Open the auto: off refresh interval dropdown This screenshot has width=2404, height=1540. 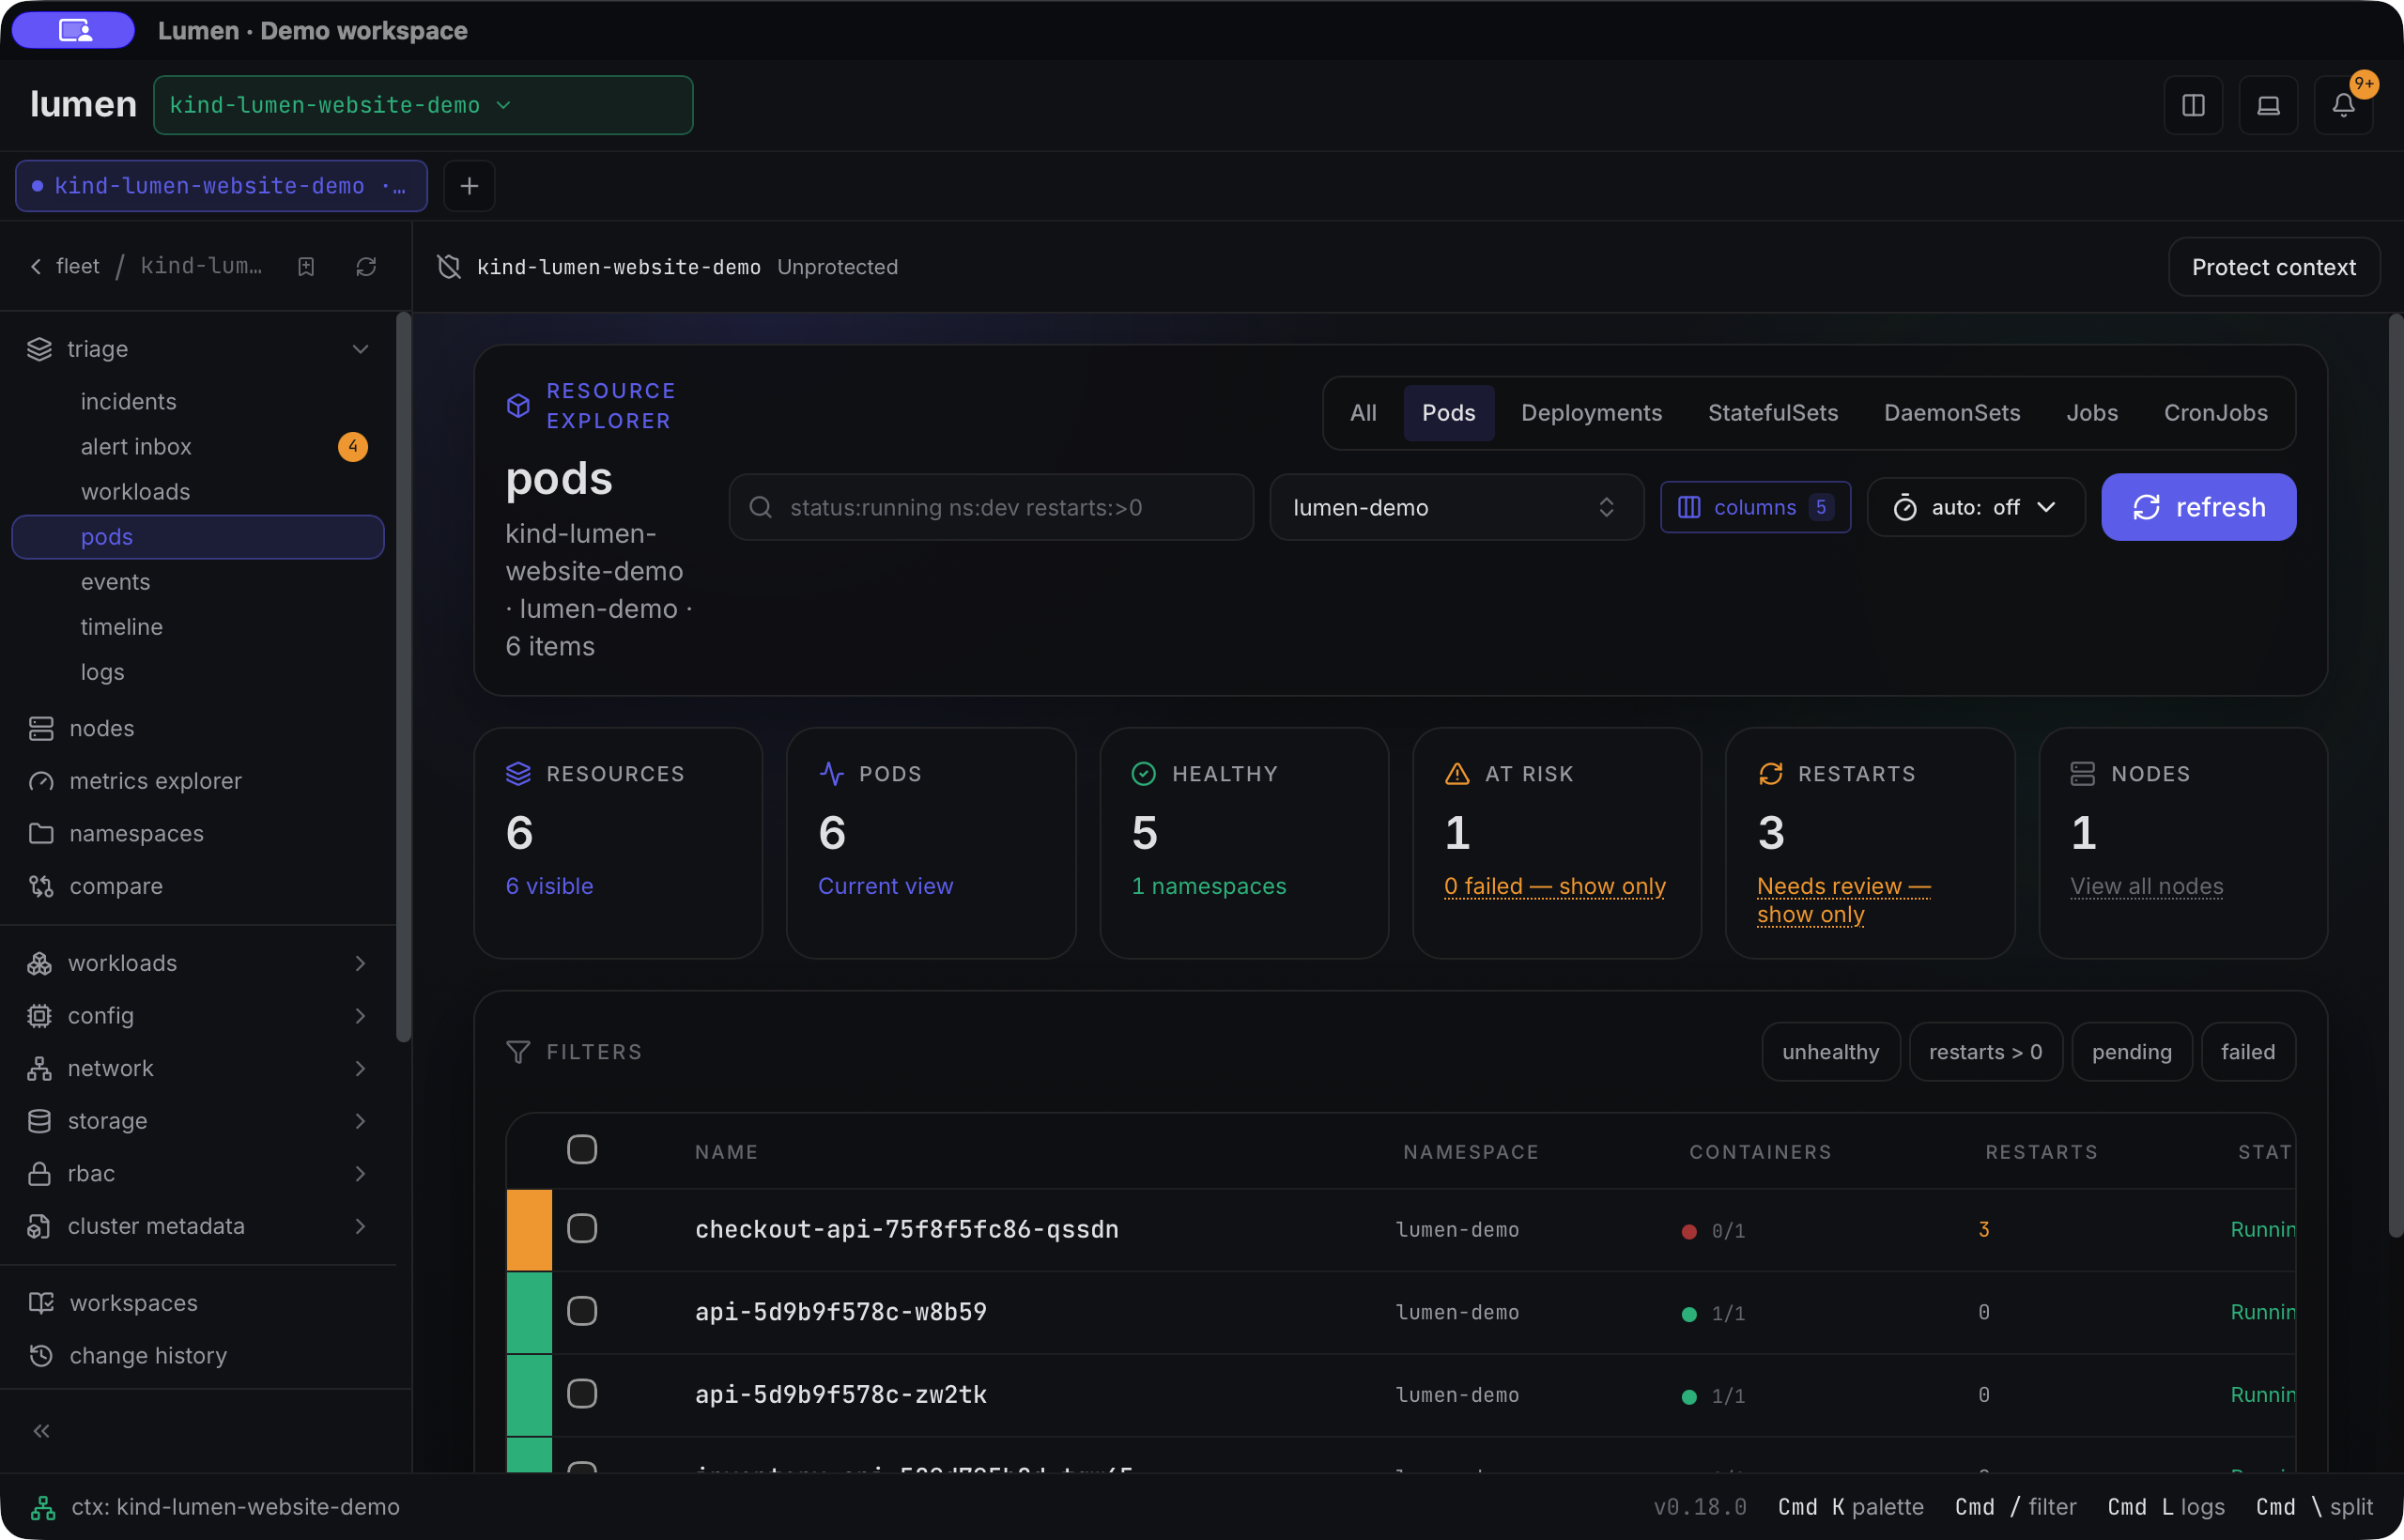pyautogui.click(x=1975, y=507)
